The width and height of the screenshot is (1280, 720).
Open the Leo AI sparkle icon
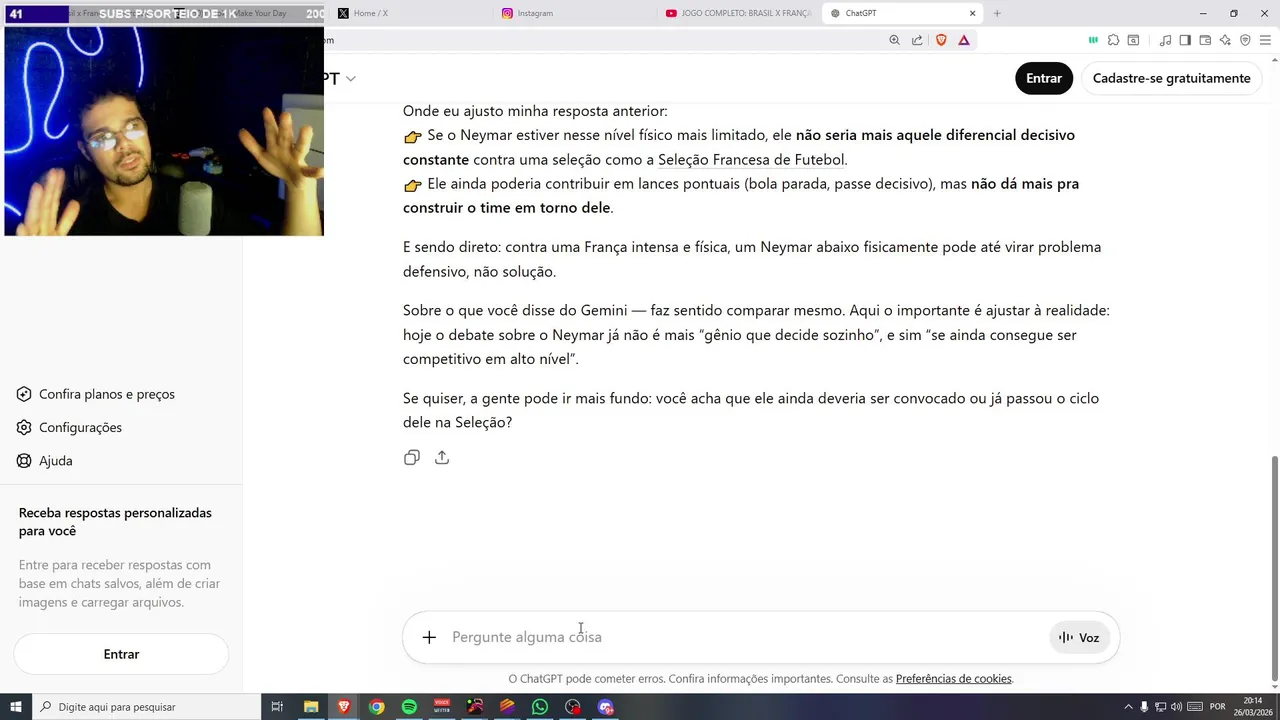coord(1225,40)
